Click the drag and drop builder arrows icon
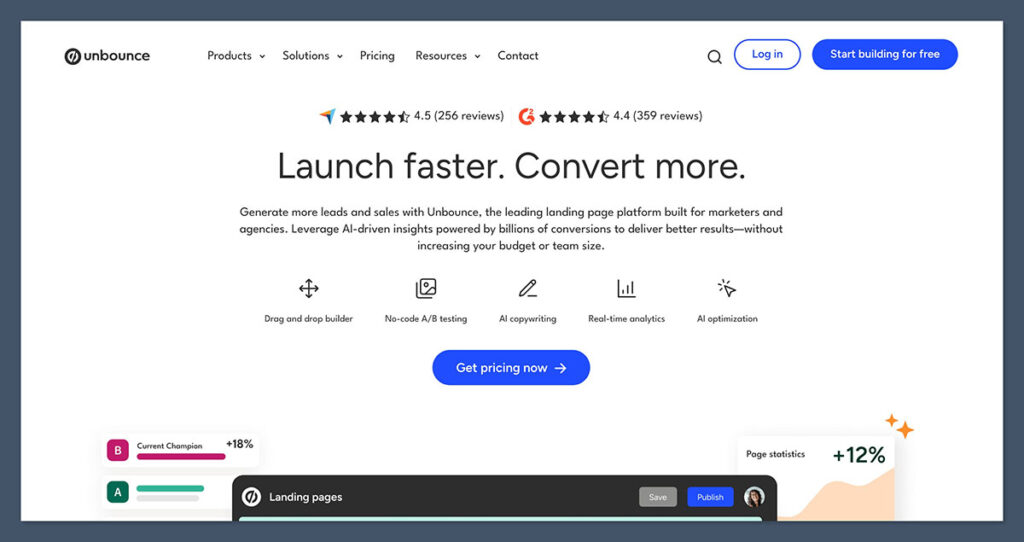Image resolution: width=1024 pixels, height=542 pixels. tap(308, 288)
